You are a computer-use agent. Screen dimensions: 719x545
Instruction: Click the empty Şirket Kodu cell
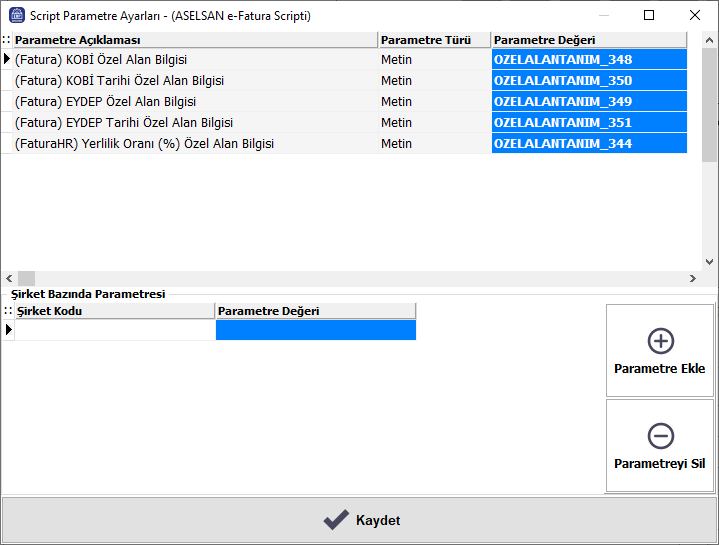coord(114,330)
